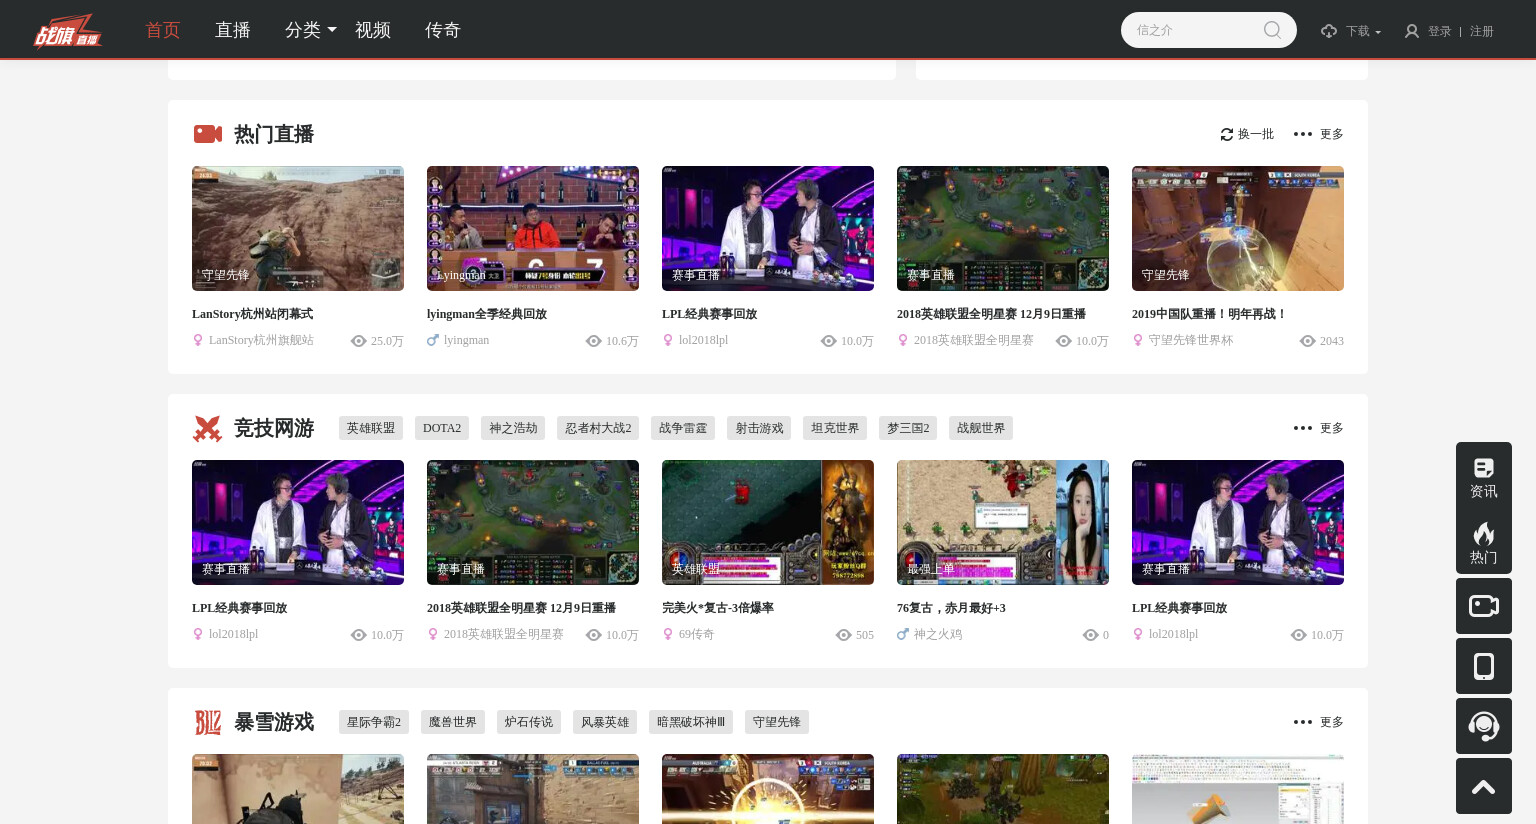The width and height of the screenshot is (1536, 824).
Task: Open the 传奇 tab
Action: 443,30
